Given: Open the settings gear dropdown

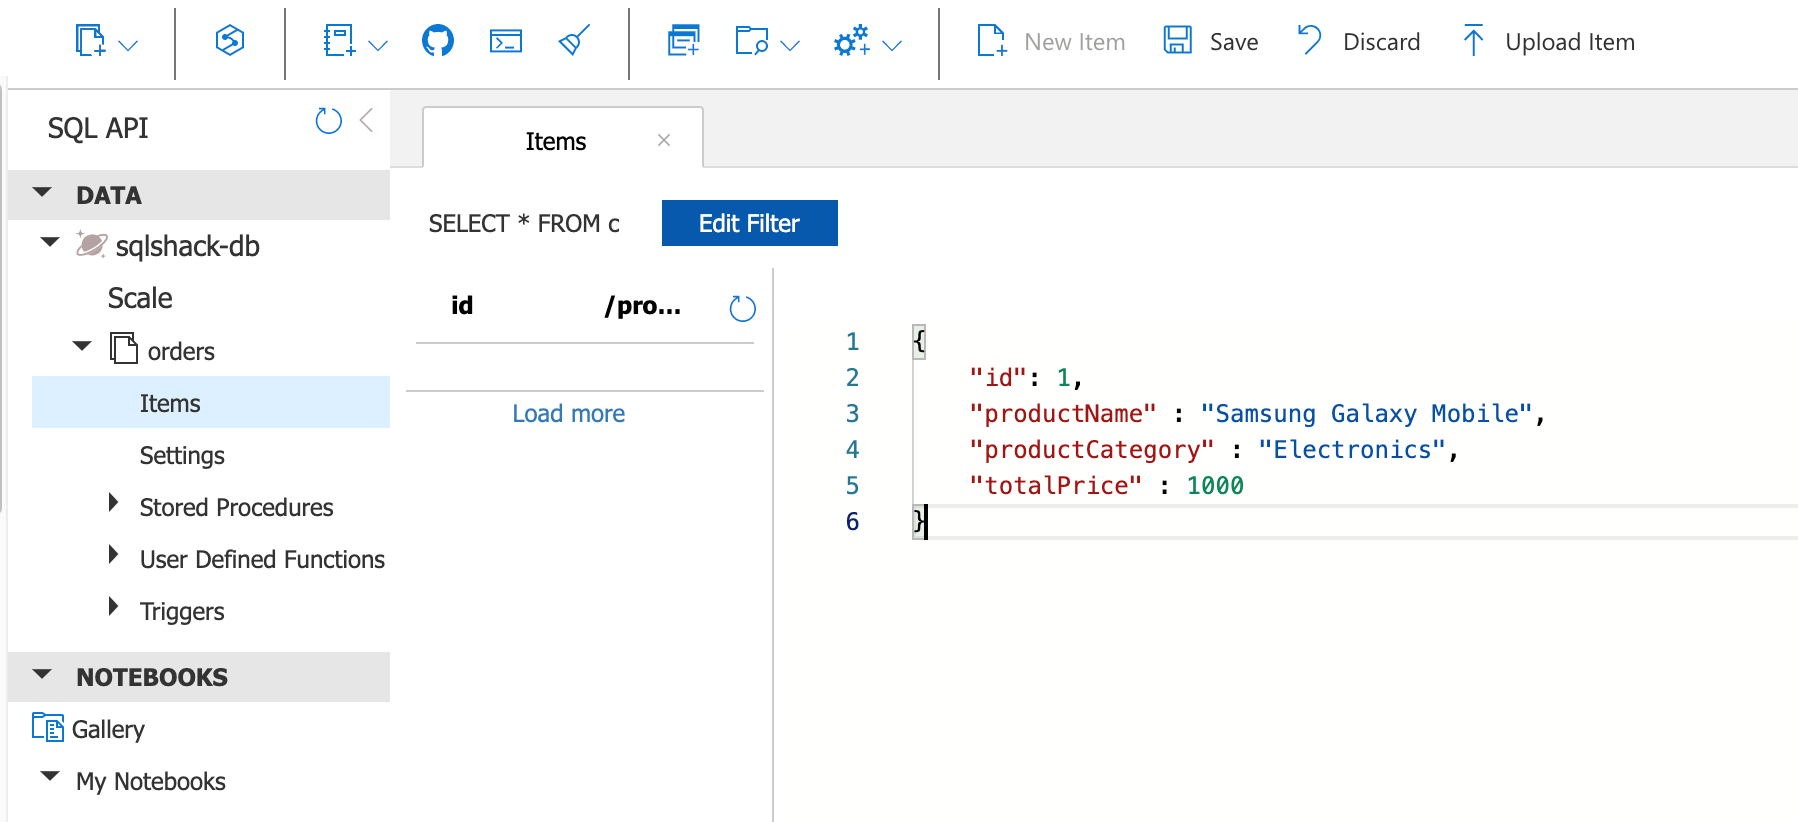Looking at the screenshot, I should 892,45.
